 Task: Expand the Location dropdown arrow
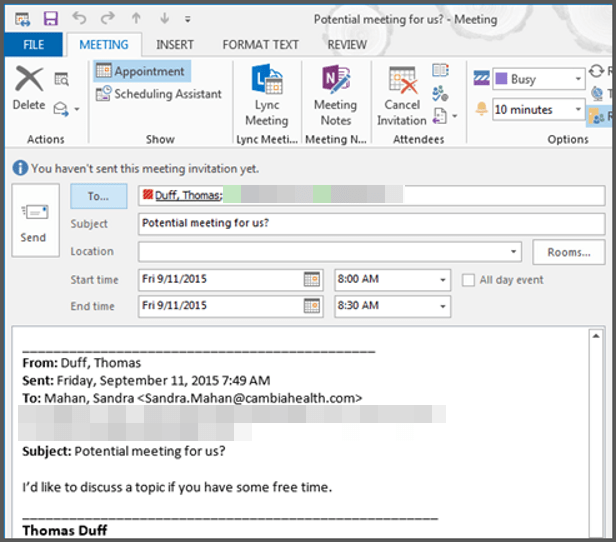tap(513, 252)
